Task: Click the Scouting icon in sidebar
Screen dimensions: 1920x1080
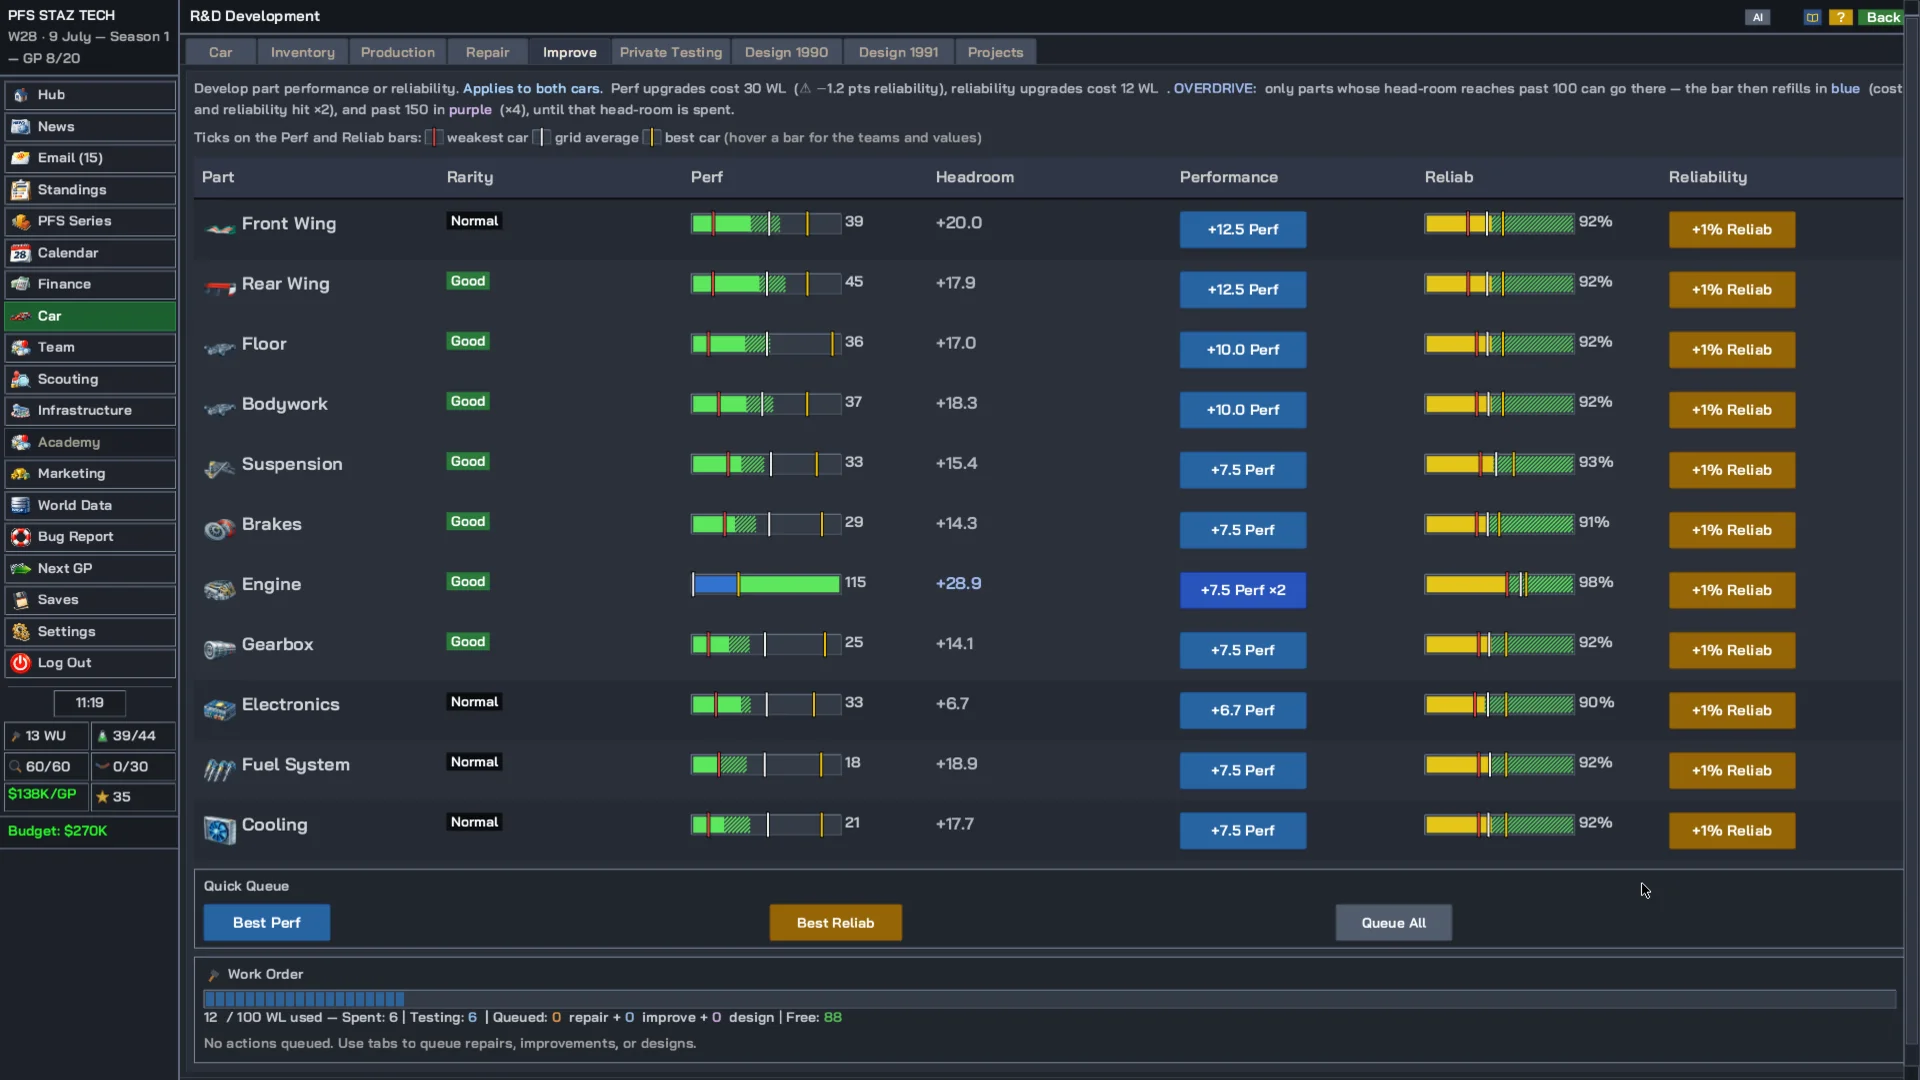Action: click(20, 379)
